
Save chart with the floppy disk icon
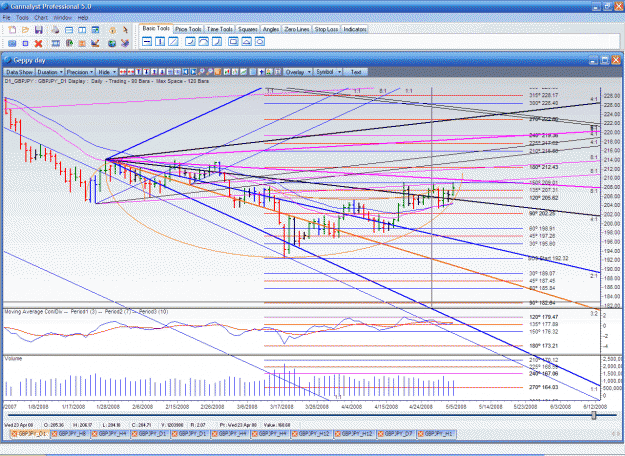tap(39, 30)
